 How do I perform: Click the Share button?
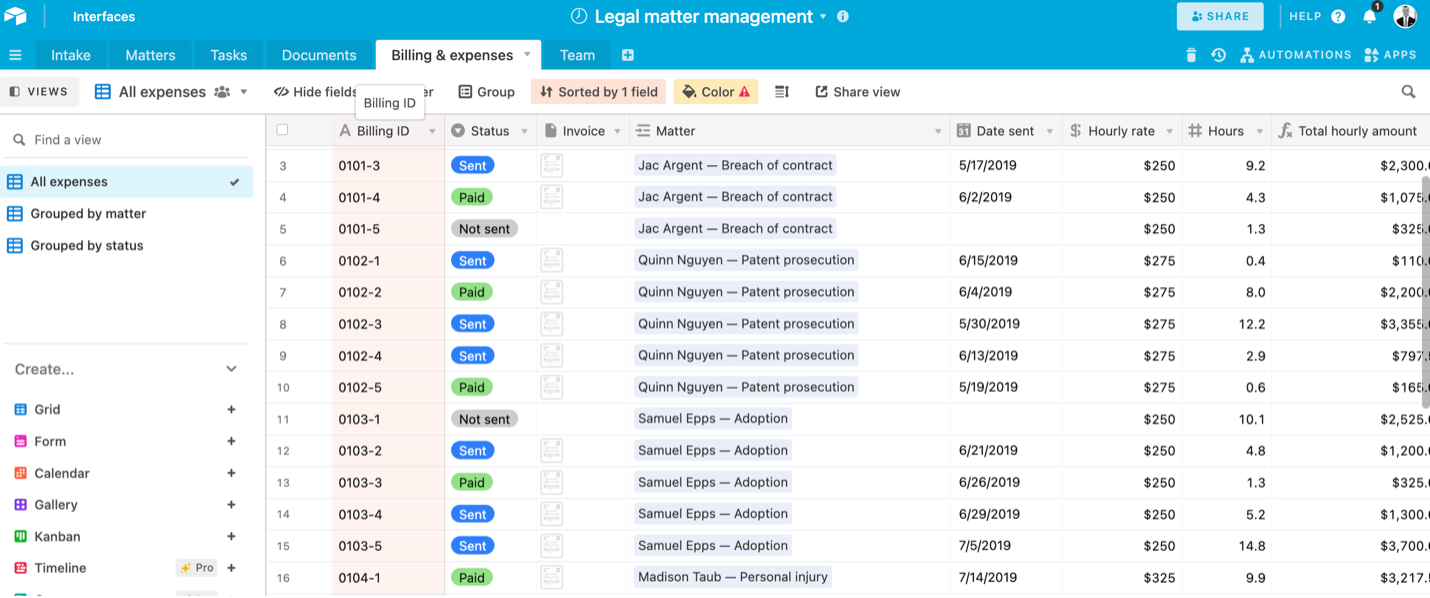pos(1220,17)
